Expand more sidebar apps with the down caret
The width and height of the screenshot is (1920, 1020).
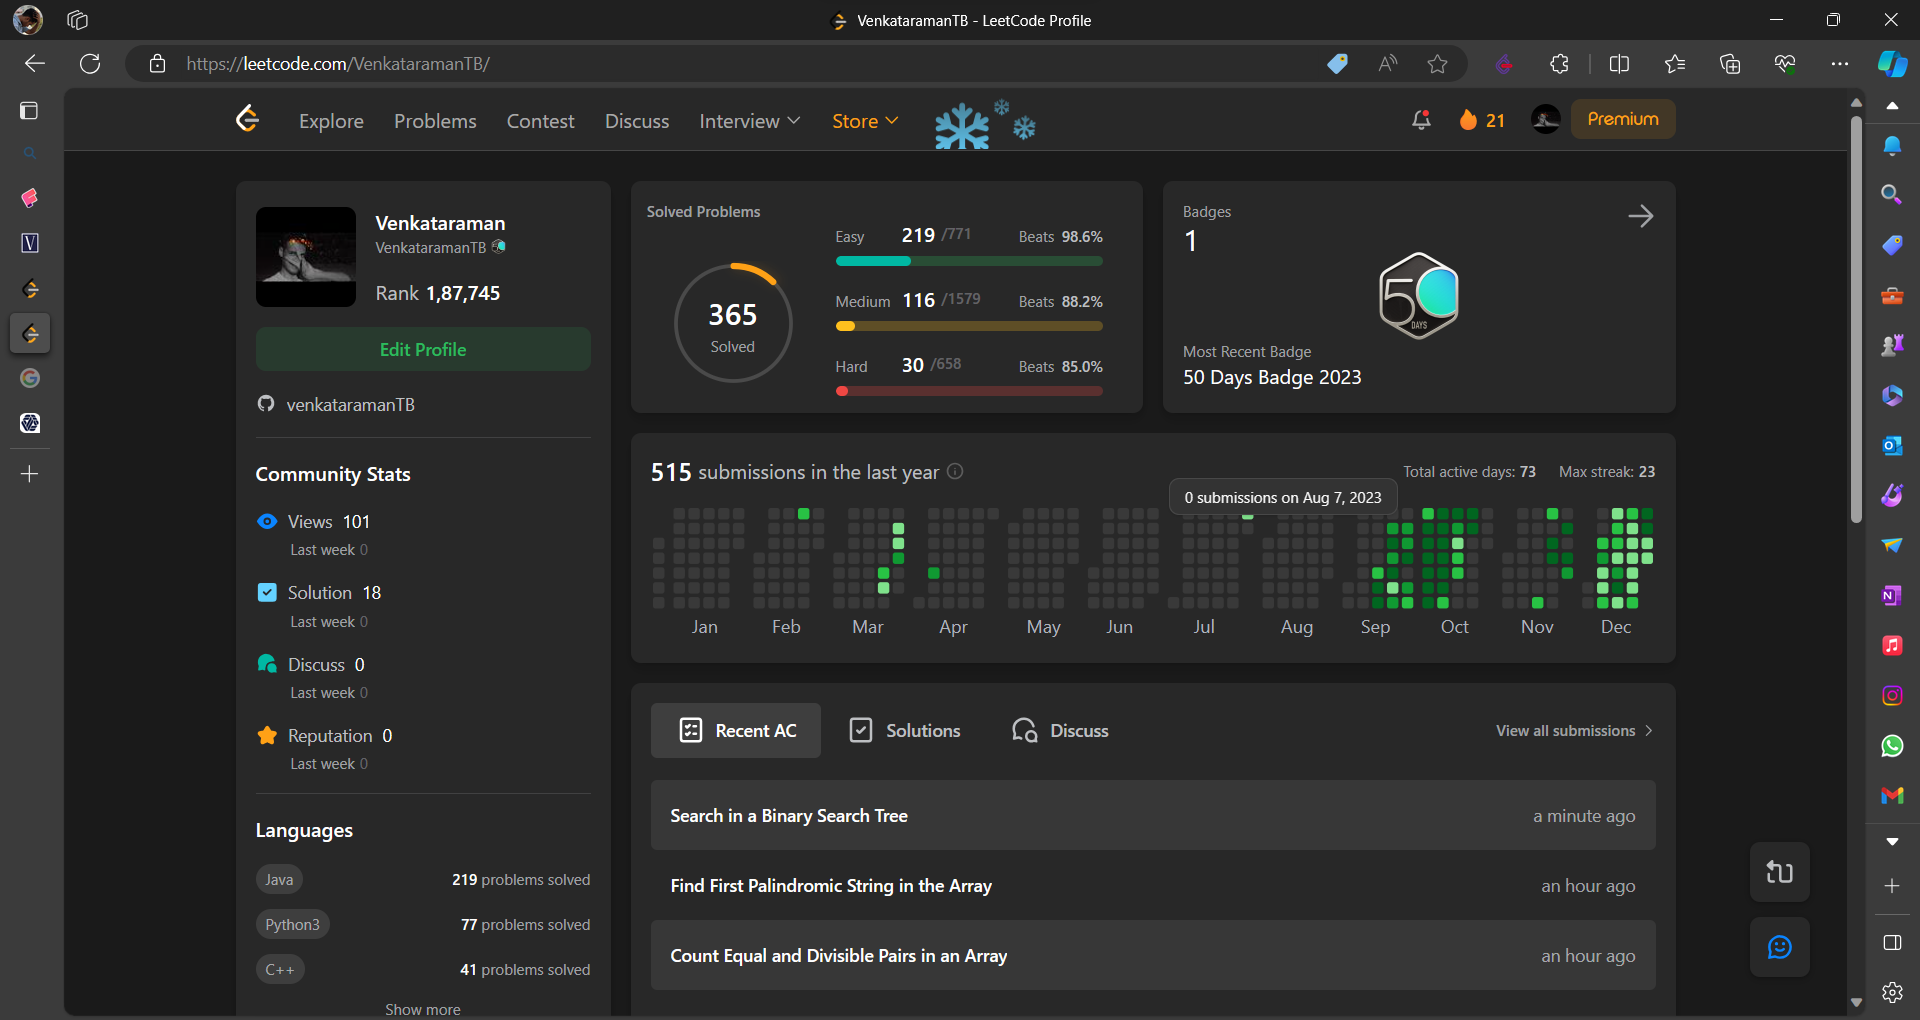point(1892,842)
